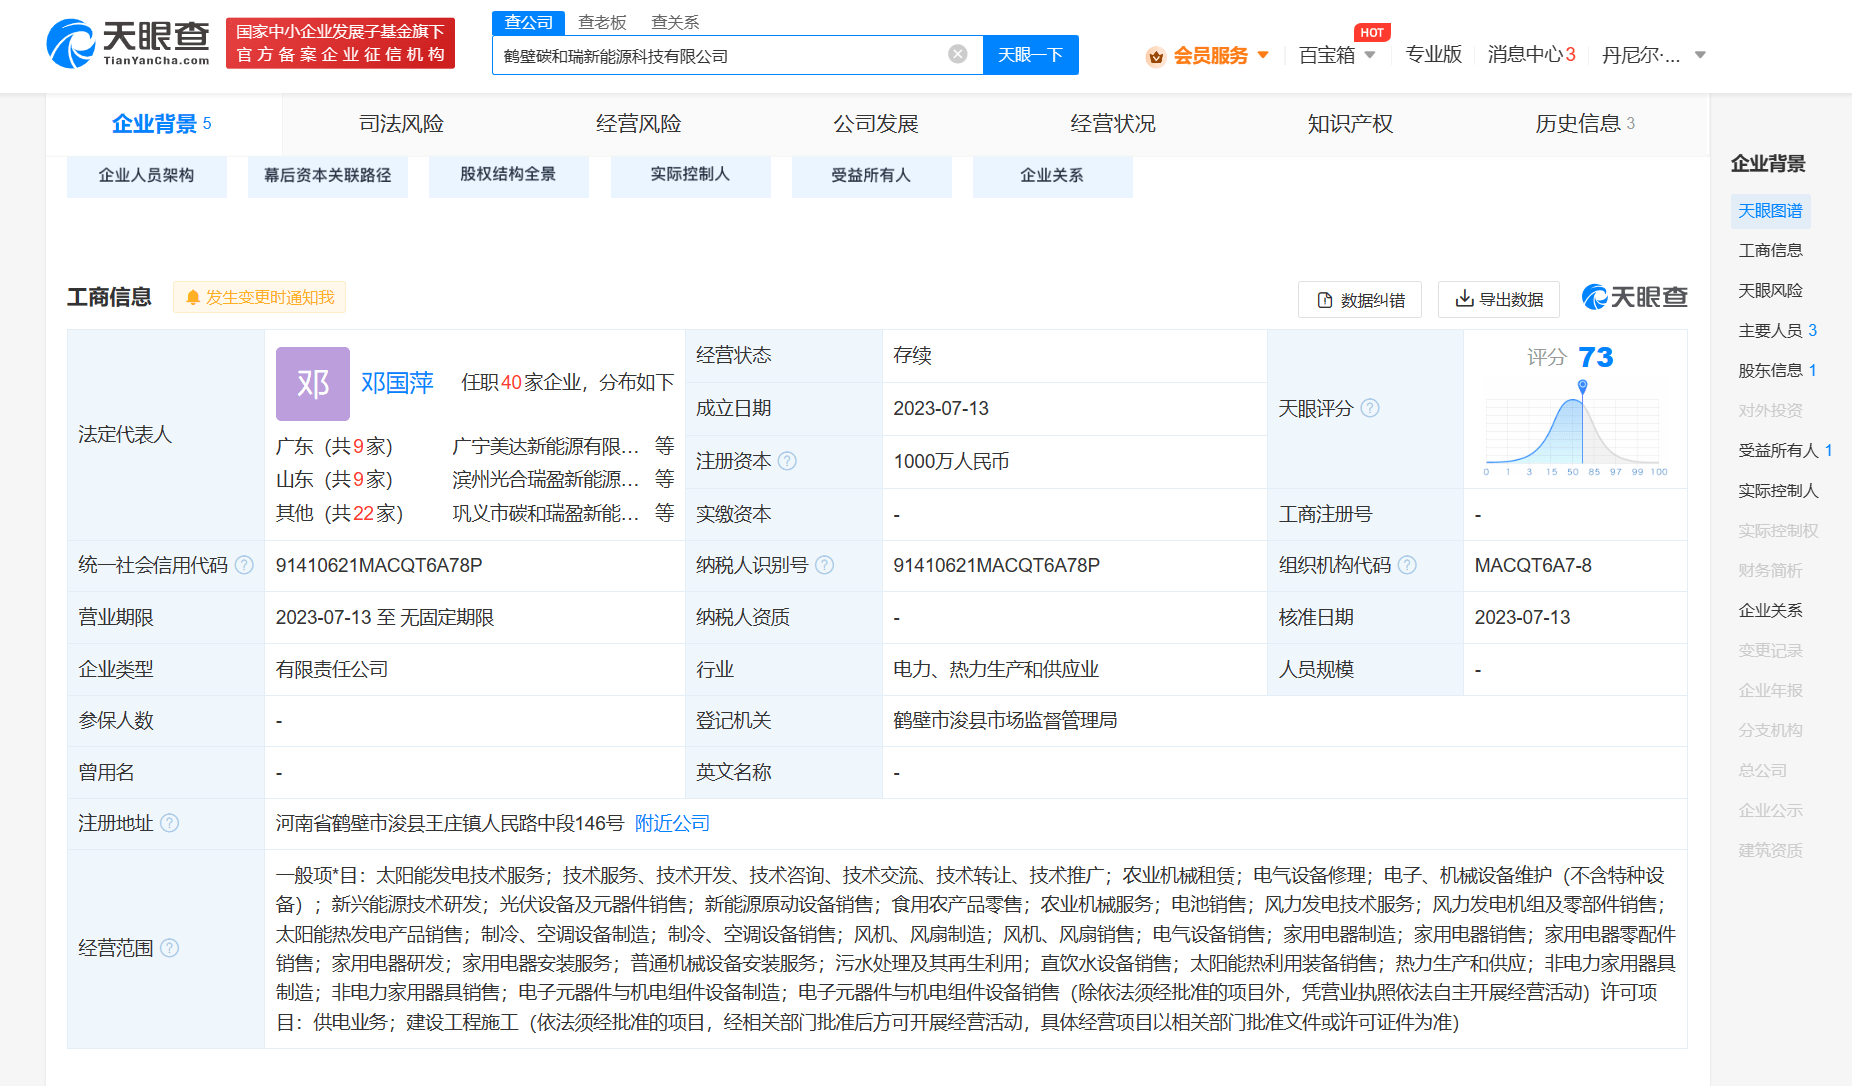The width and height of the screenshot is (1852, 1086).
Task: Expand the 百宝箱 dropdown
Action: pos(1370,55)
